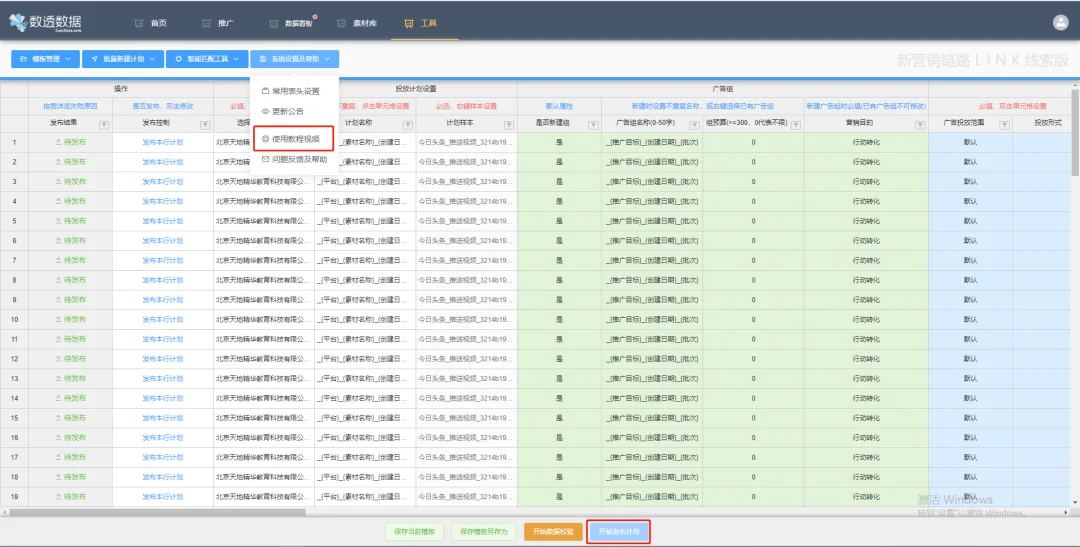This screenshot has width=1080, height=547.
Task: Open the 广告投放范围 column filter
Action: (1004, 125)
